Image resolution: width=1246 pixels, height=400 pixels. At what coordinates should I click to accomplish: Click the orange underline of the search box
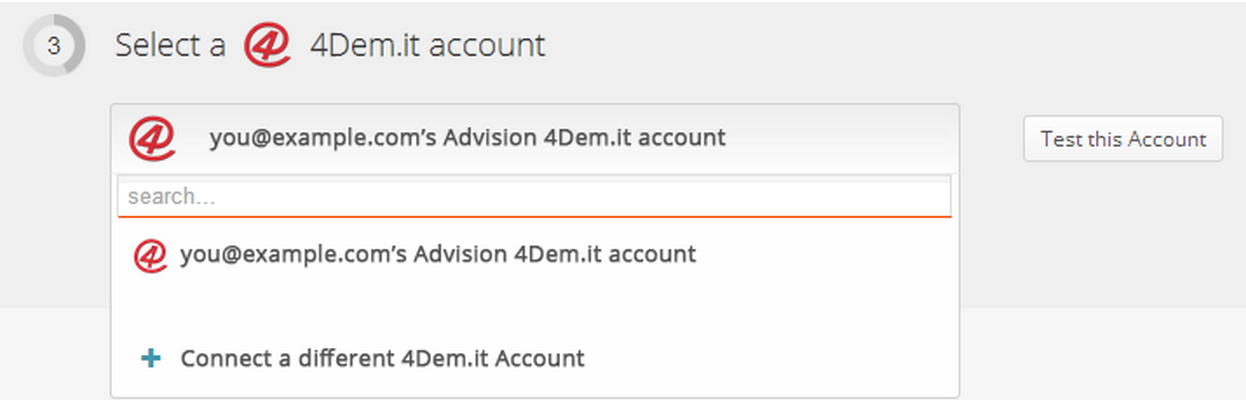pos(534,216)
